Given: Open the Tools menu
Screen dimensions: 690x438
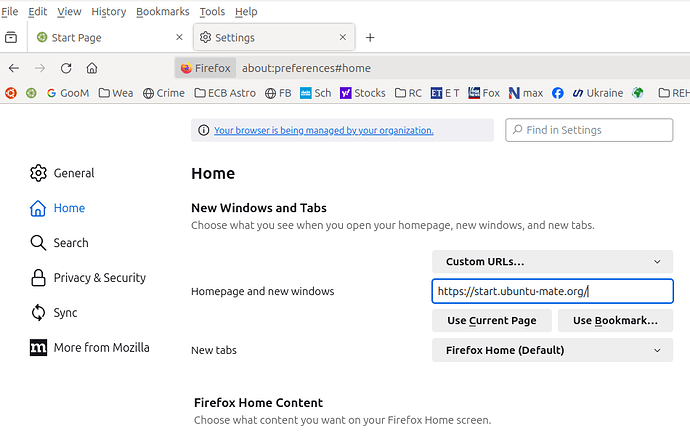Looking at the screenshot, I should pos(212,11).
